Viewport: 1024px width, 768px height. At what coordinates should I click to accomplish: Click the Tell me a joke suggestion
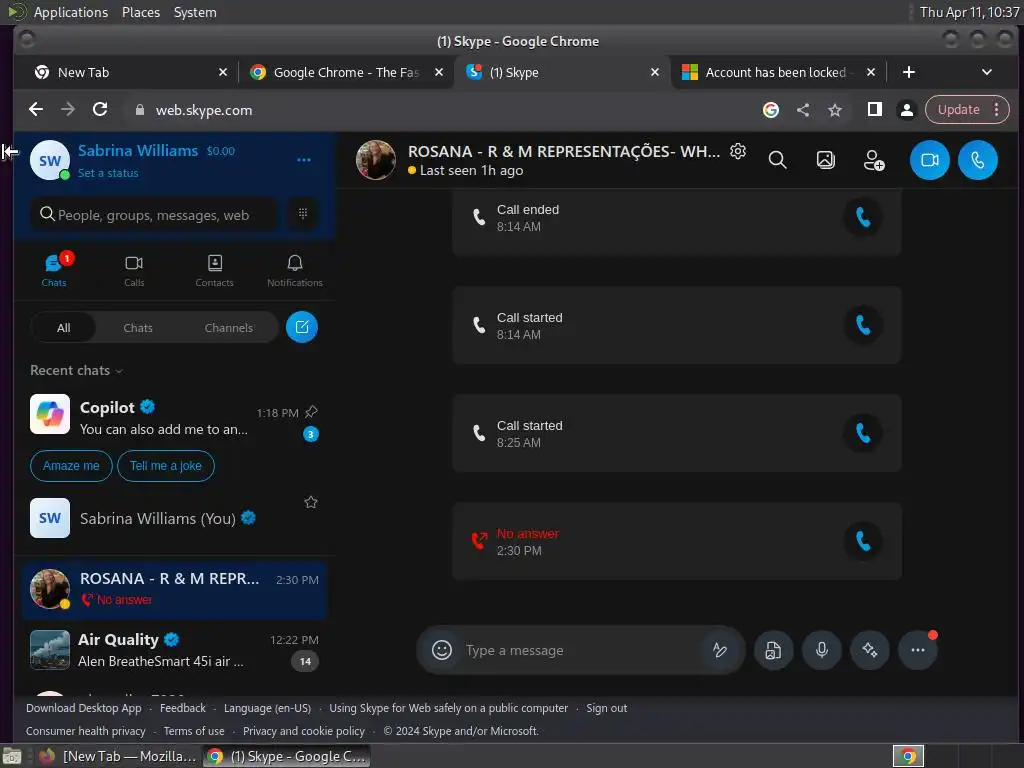click(x=166, y=466)
